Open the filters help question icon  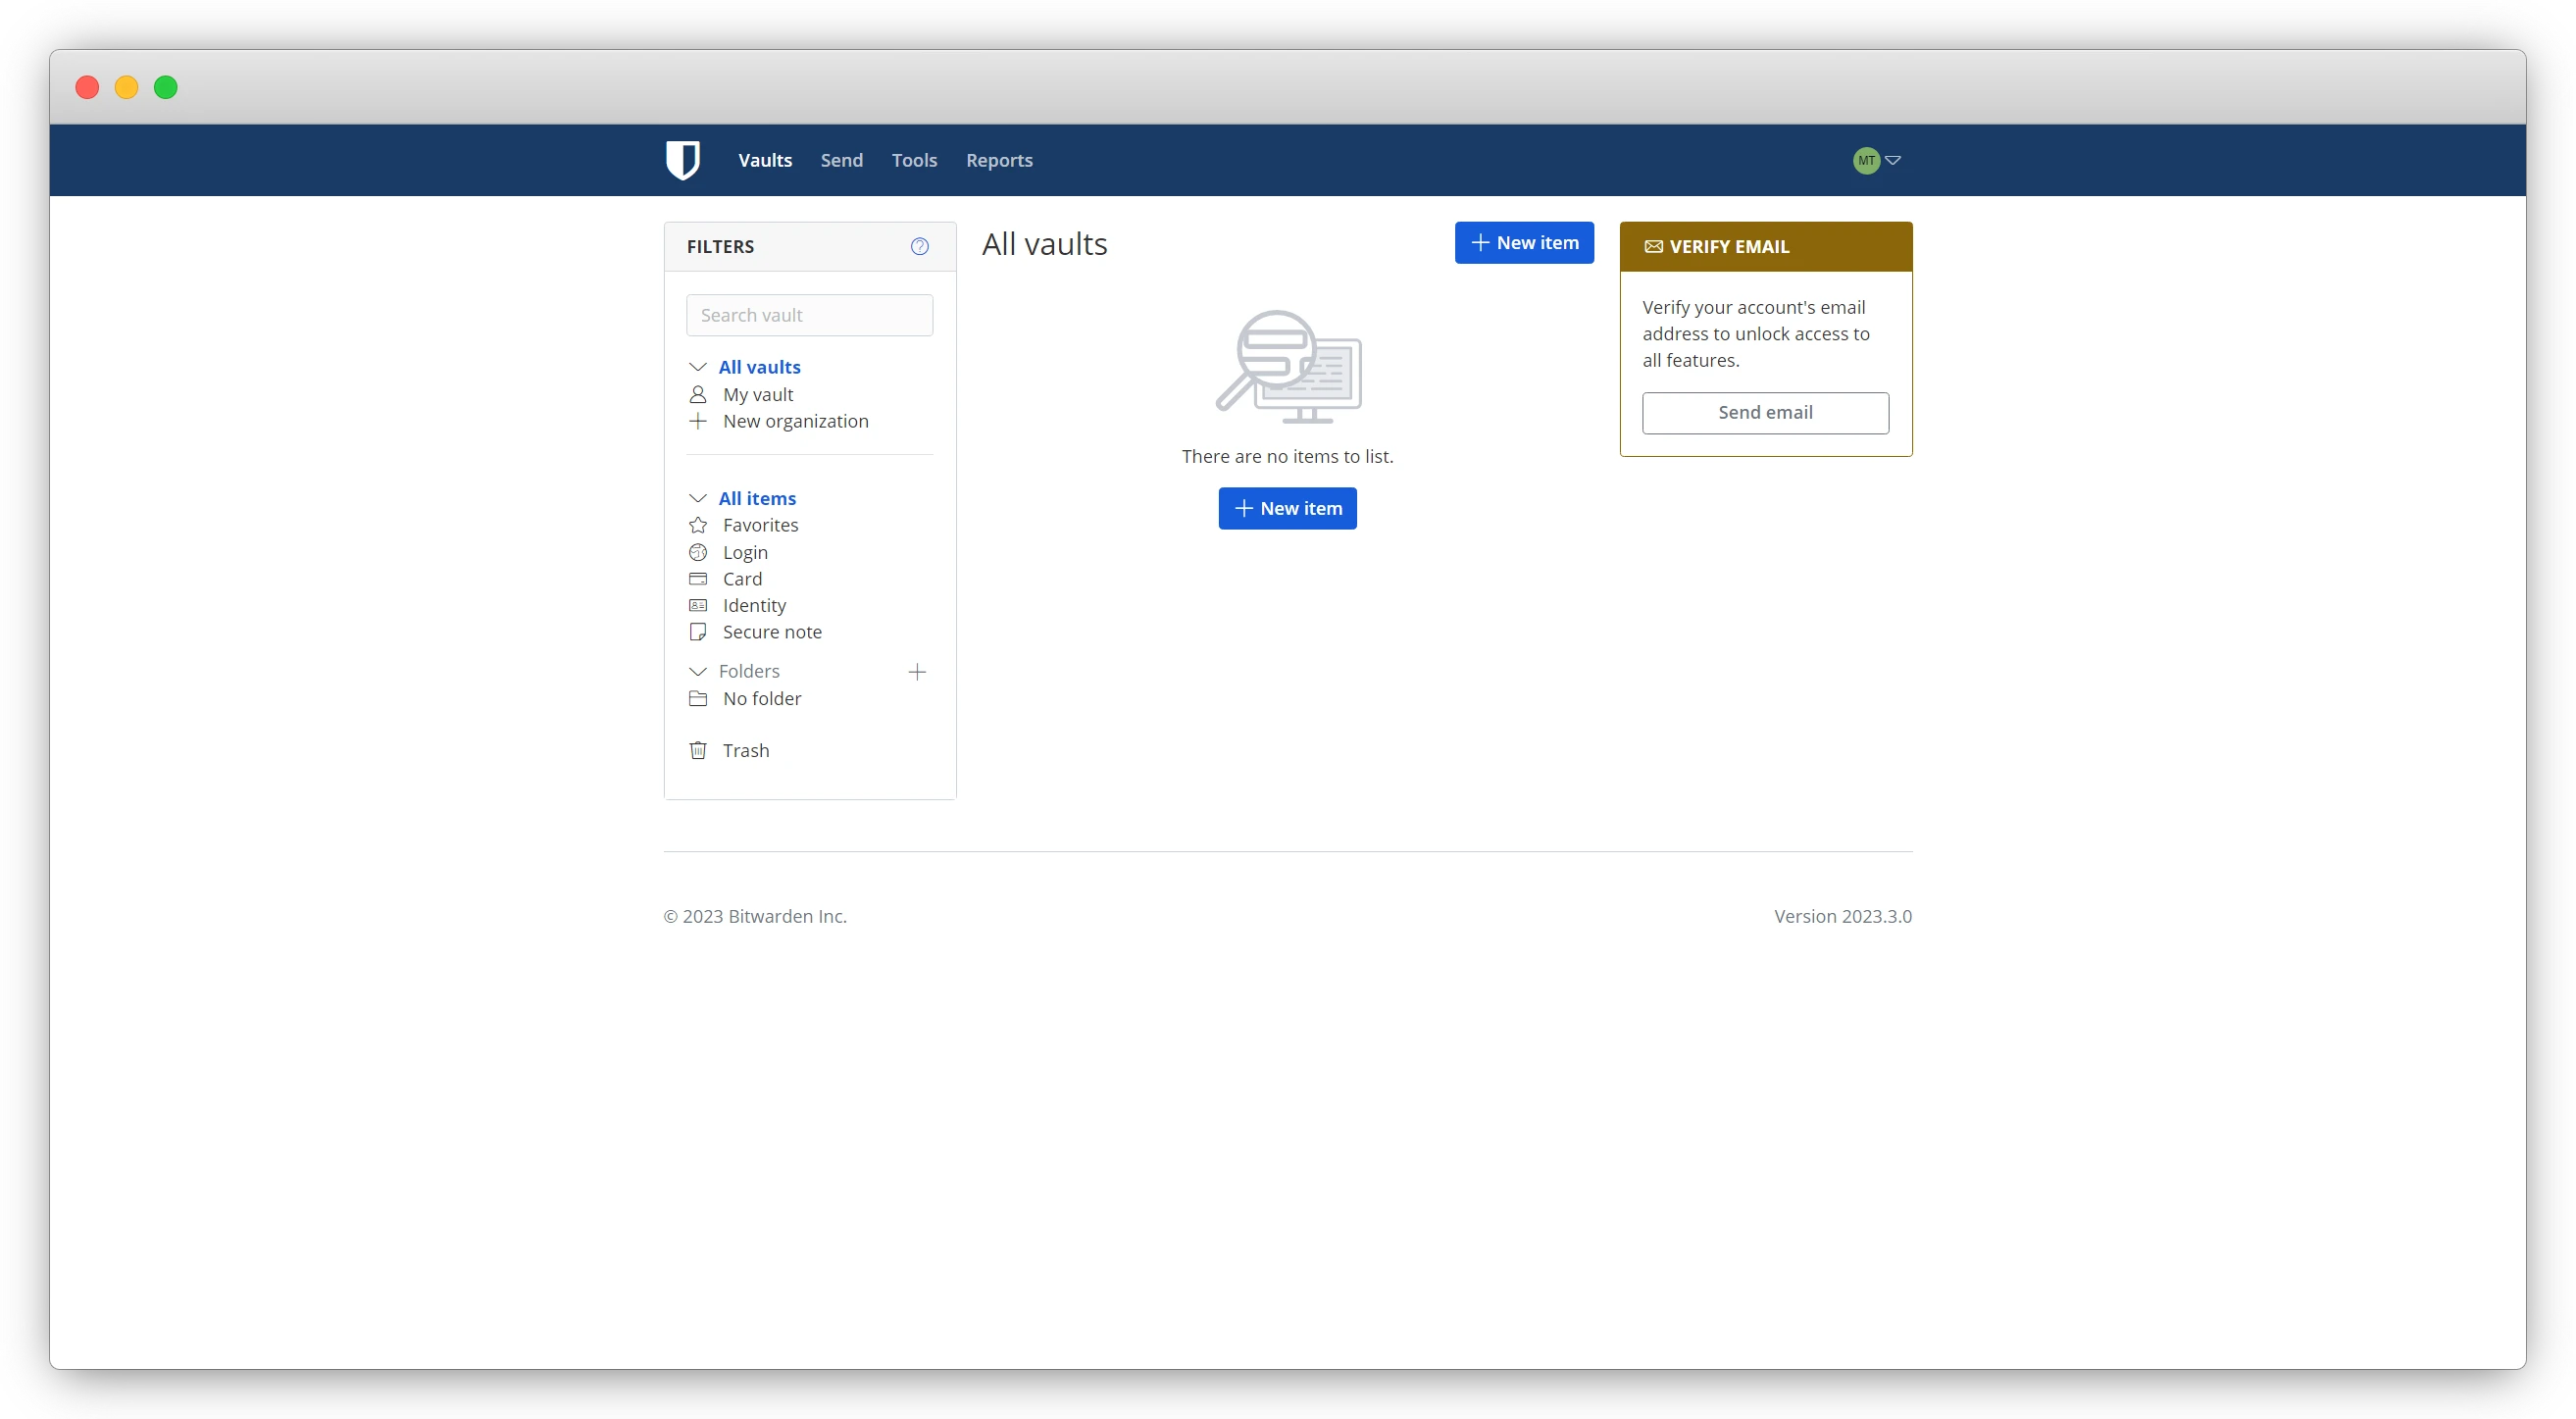(919, 246)
